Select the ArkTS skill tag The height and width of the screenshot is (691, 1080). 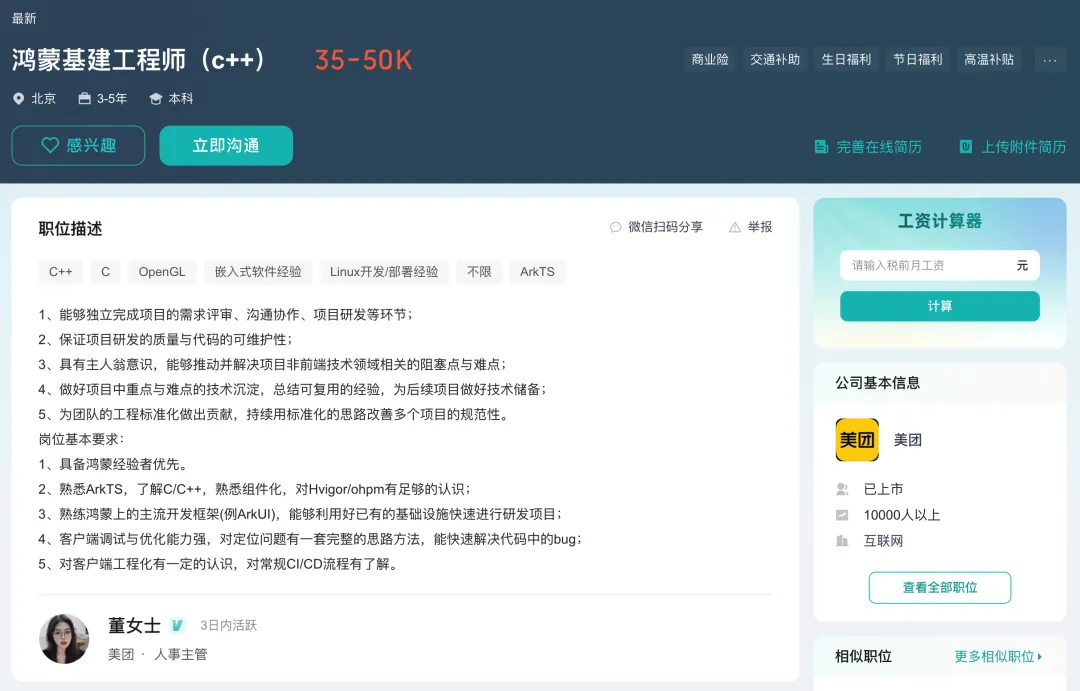tap(537, 272)
